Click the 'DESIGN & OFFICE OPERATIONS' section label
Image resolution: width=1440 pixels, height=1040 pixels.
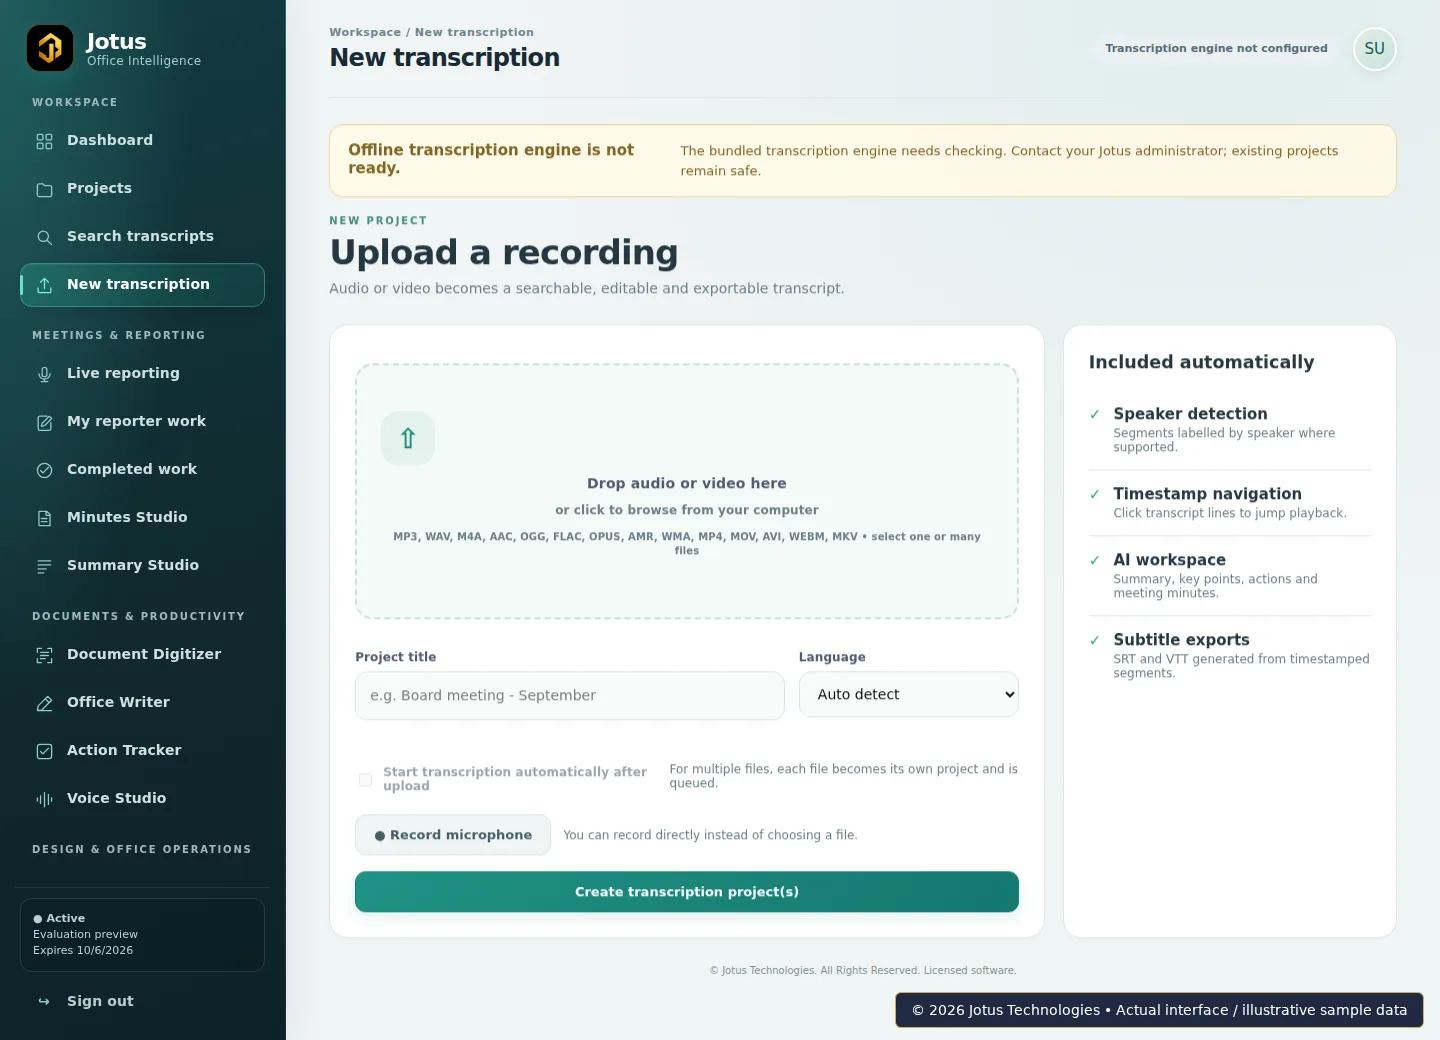142,849
